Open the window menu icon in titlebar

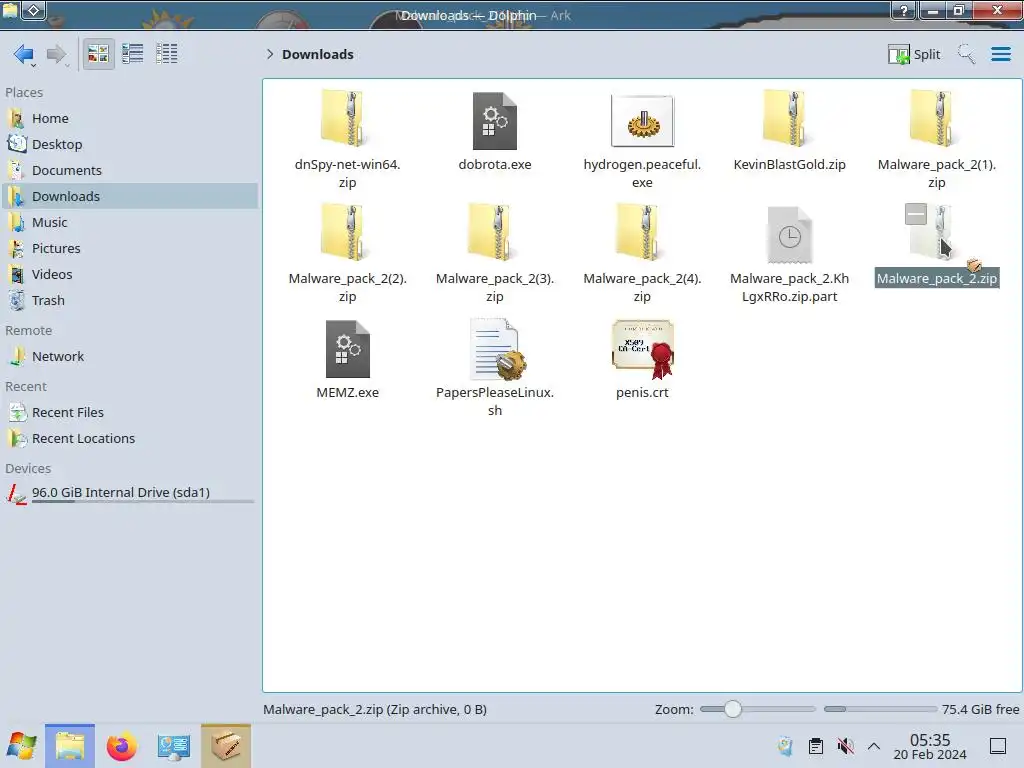(x=10, y=10)
